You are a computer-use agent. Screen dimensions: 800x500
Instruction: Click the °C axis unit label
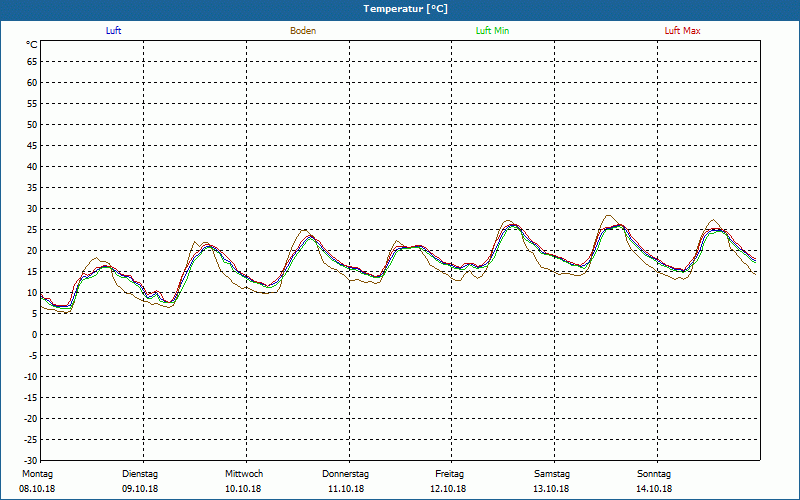(32, 45)
